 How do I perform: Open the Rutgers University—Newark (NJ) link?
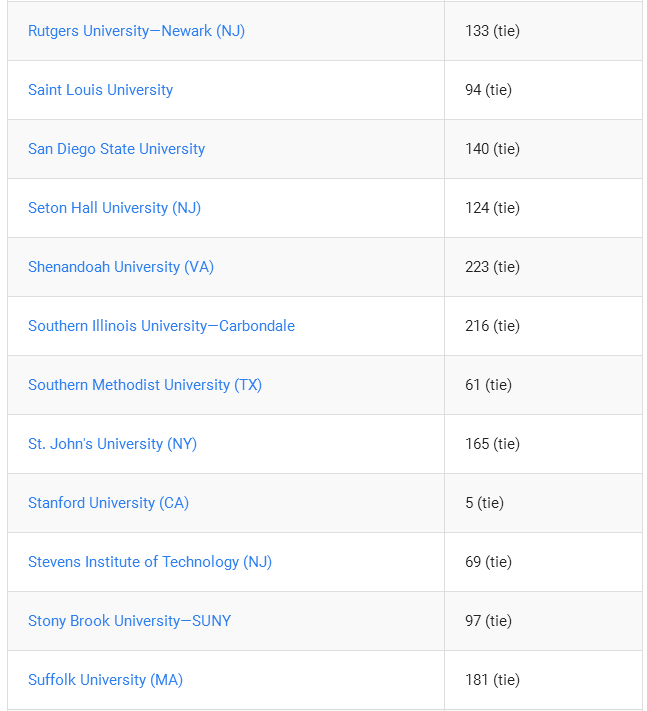tap(136, 31)
